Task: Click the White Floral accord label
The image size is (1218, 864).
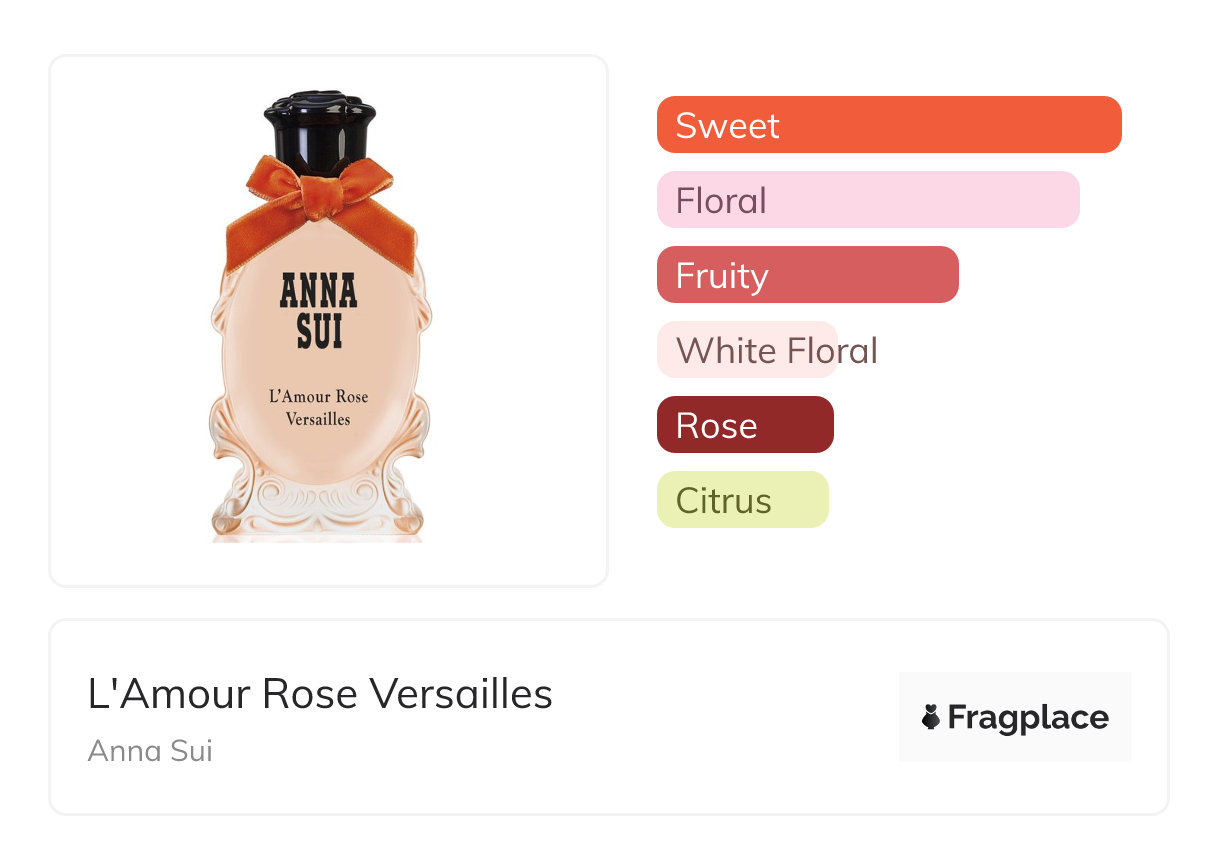Action: 777,350
